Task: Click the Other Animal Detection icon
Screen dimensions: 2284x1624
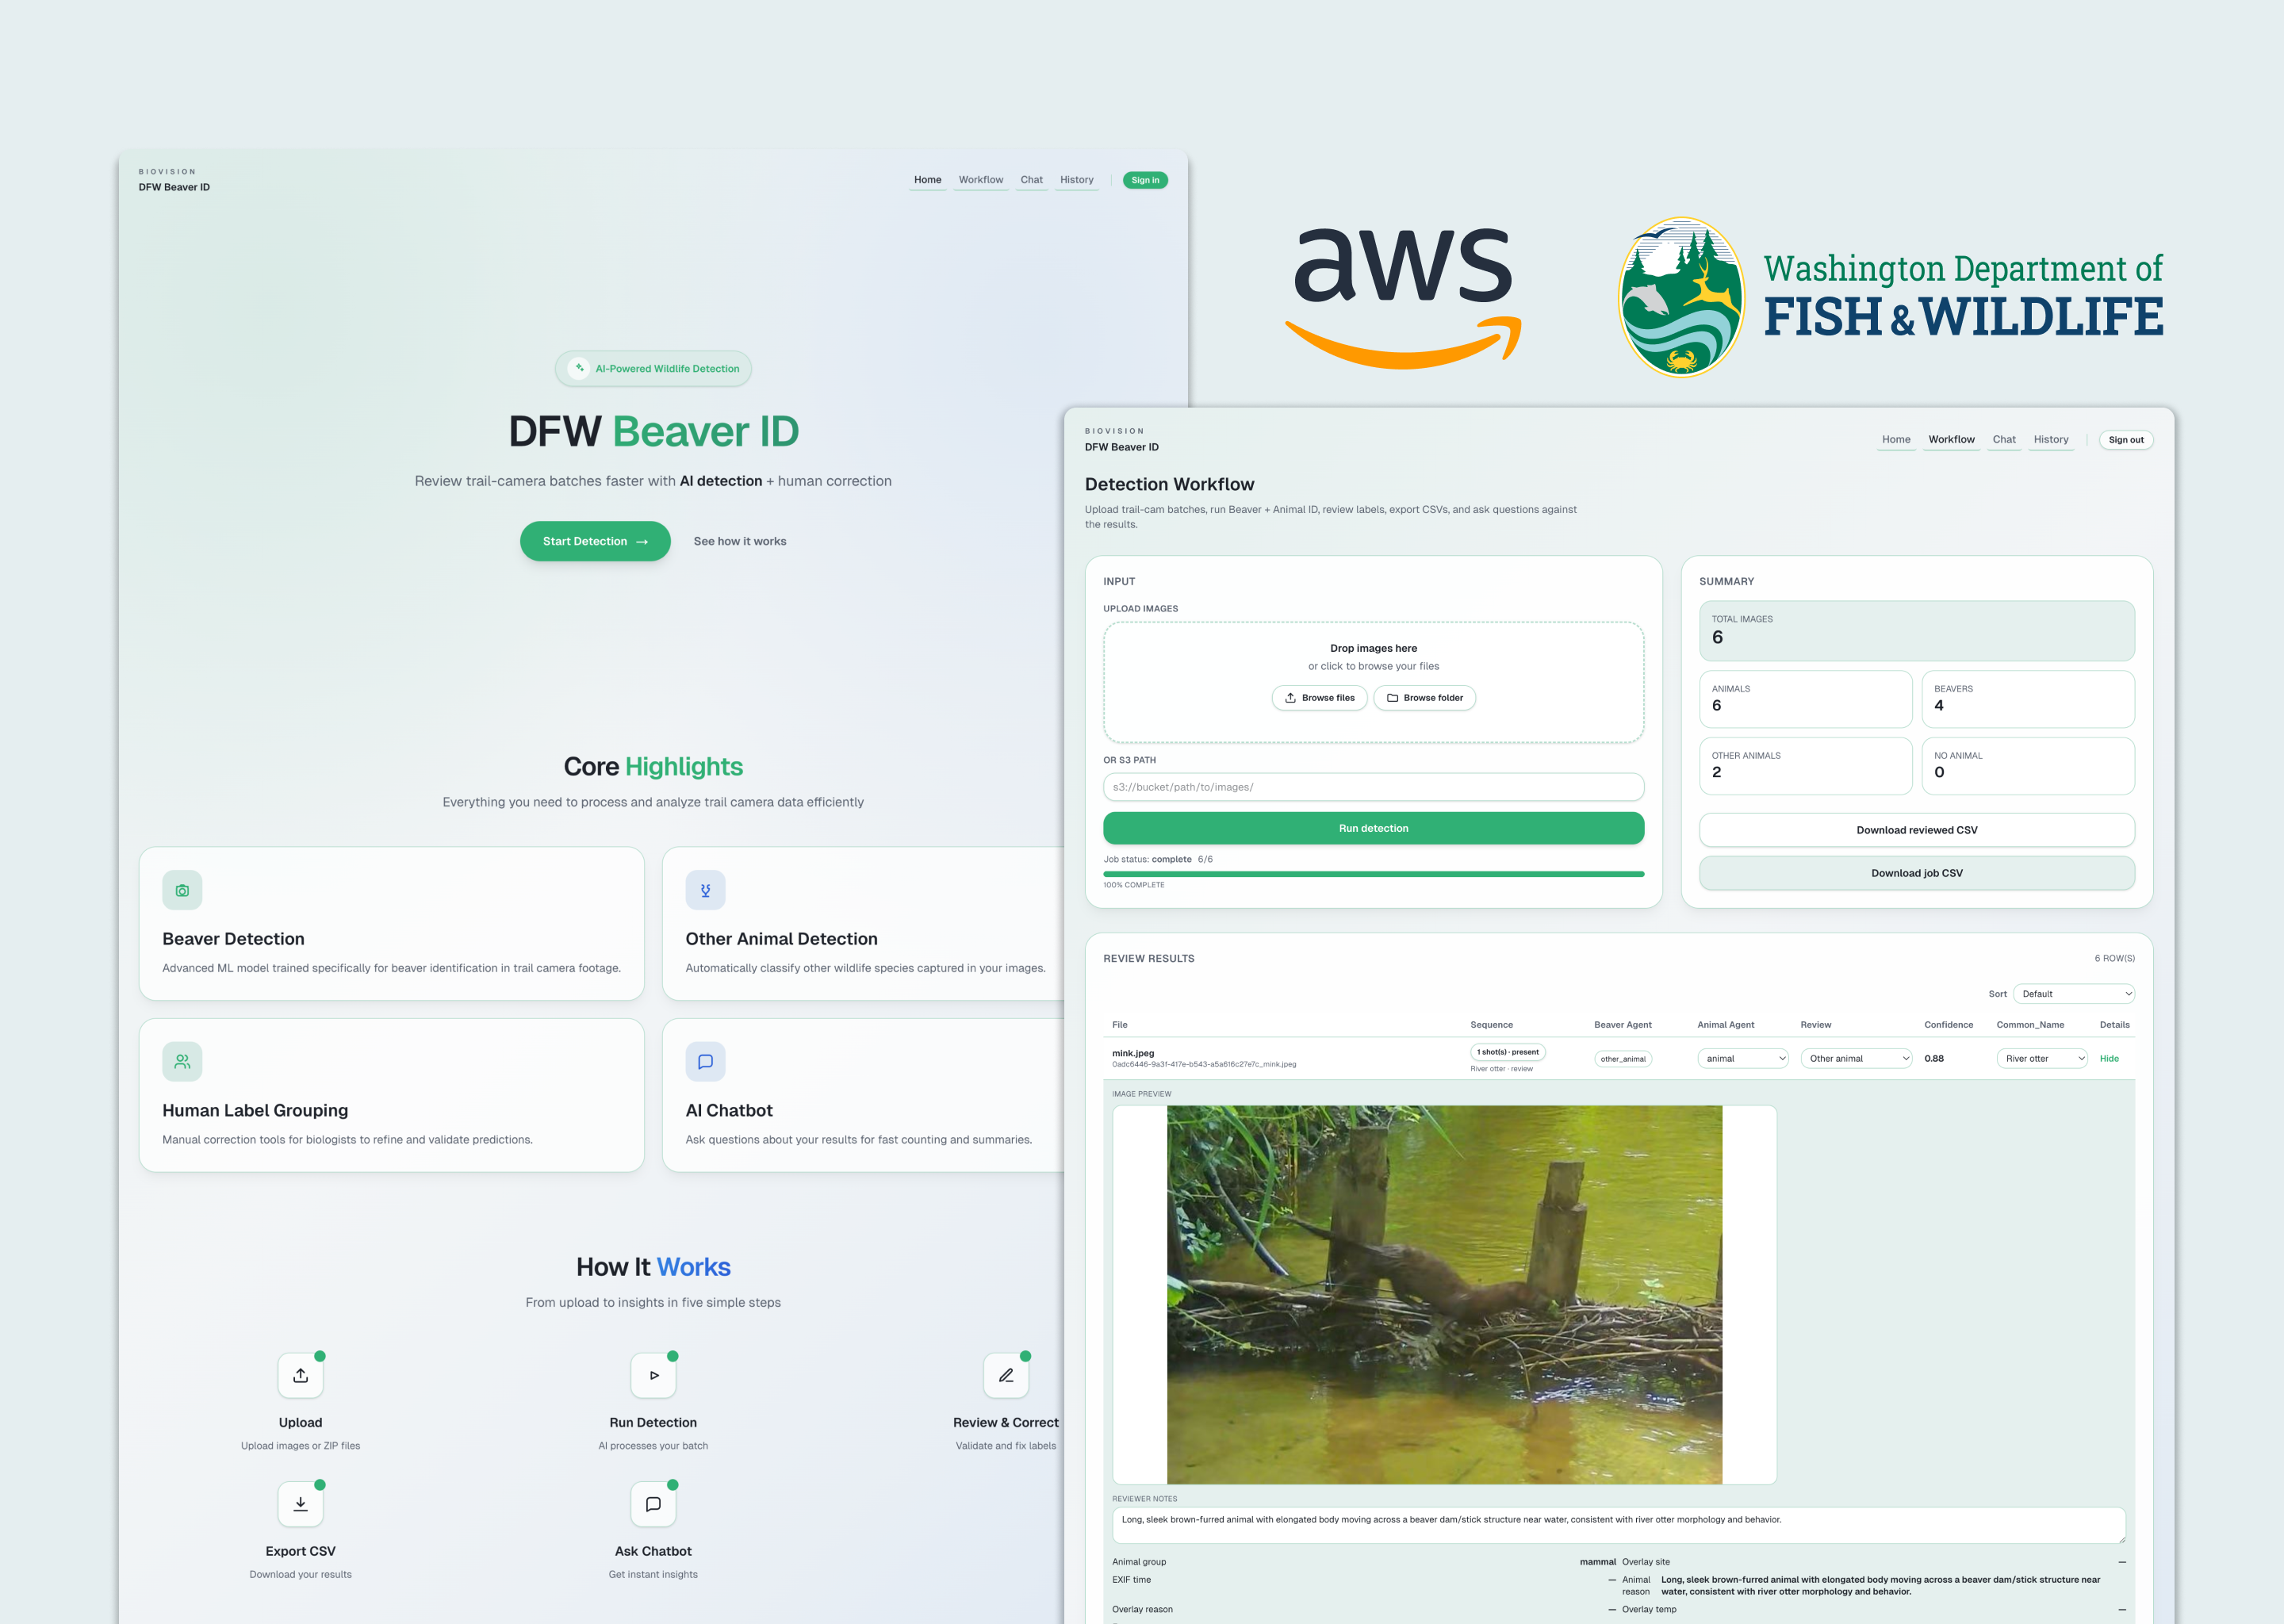Action: coord(705,890)
